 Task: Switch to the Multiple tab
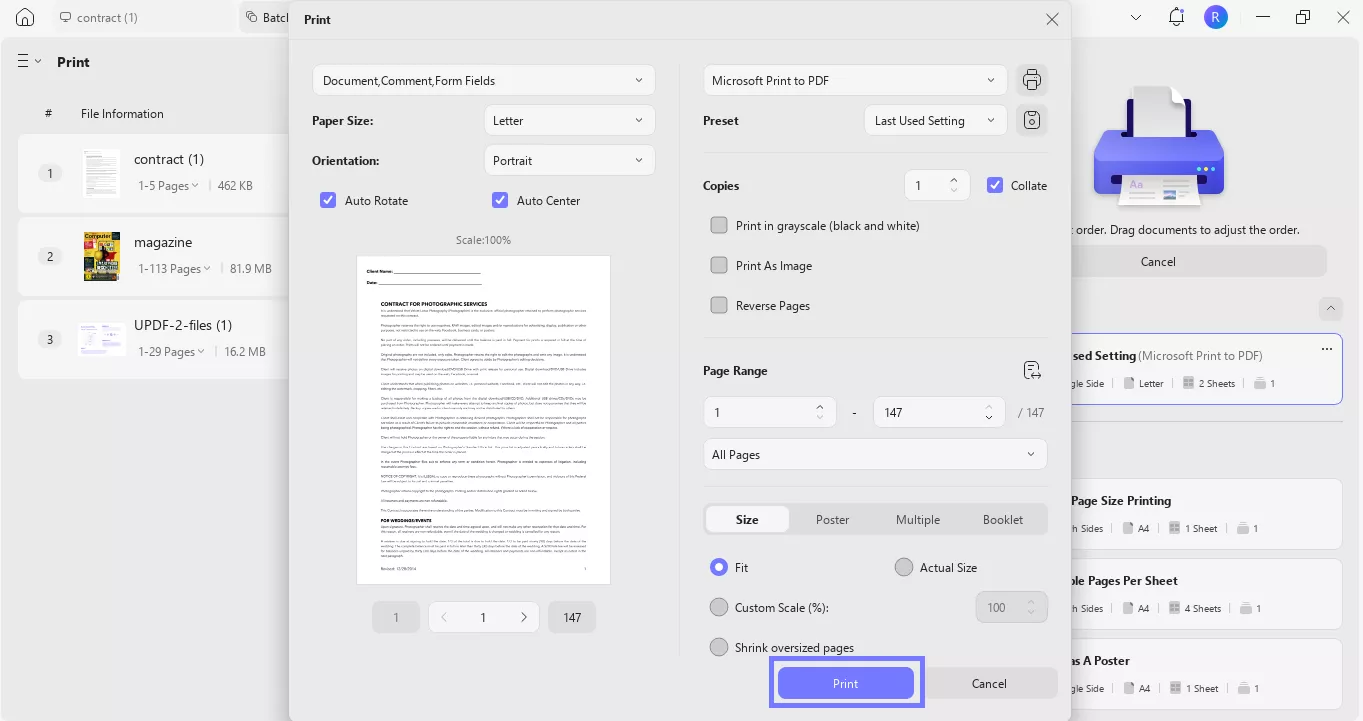(x=918, y=519)
